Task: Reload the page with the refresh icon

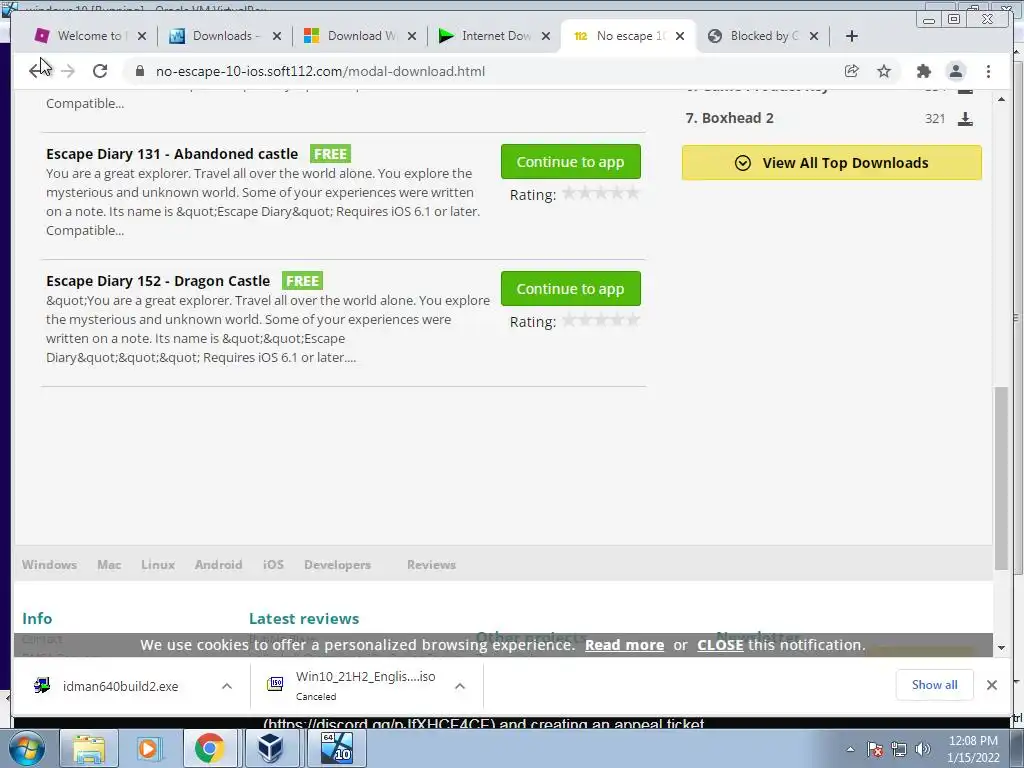Action: pos(100,71)
